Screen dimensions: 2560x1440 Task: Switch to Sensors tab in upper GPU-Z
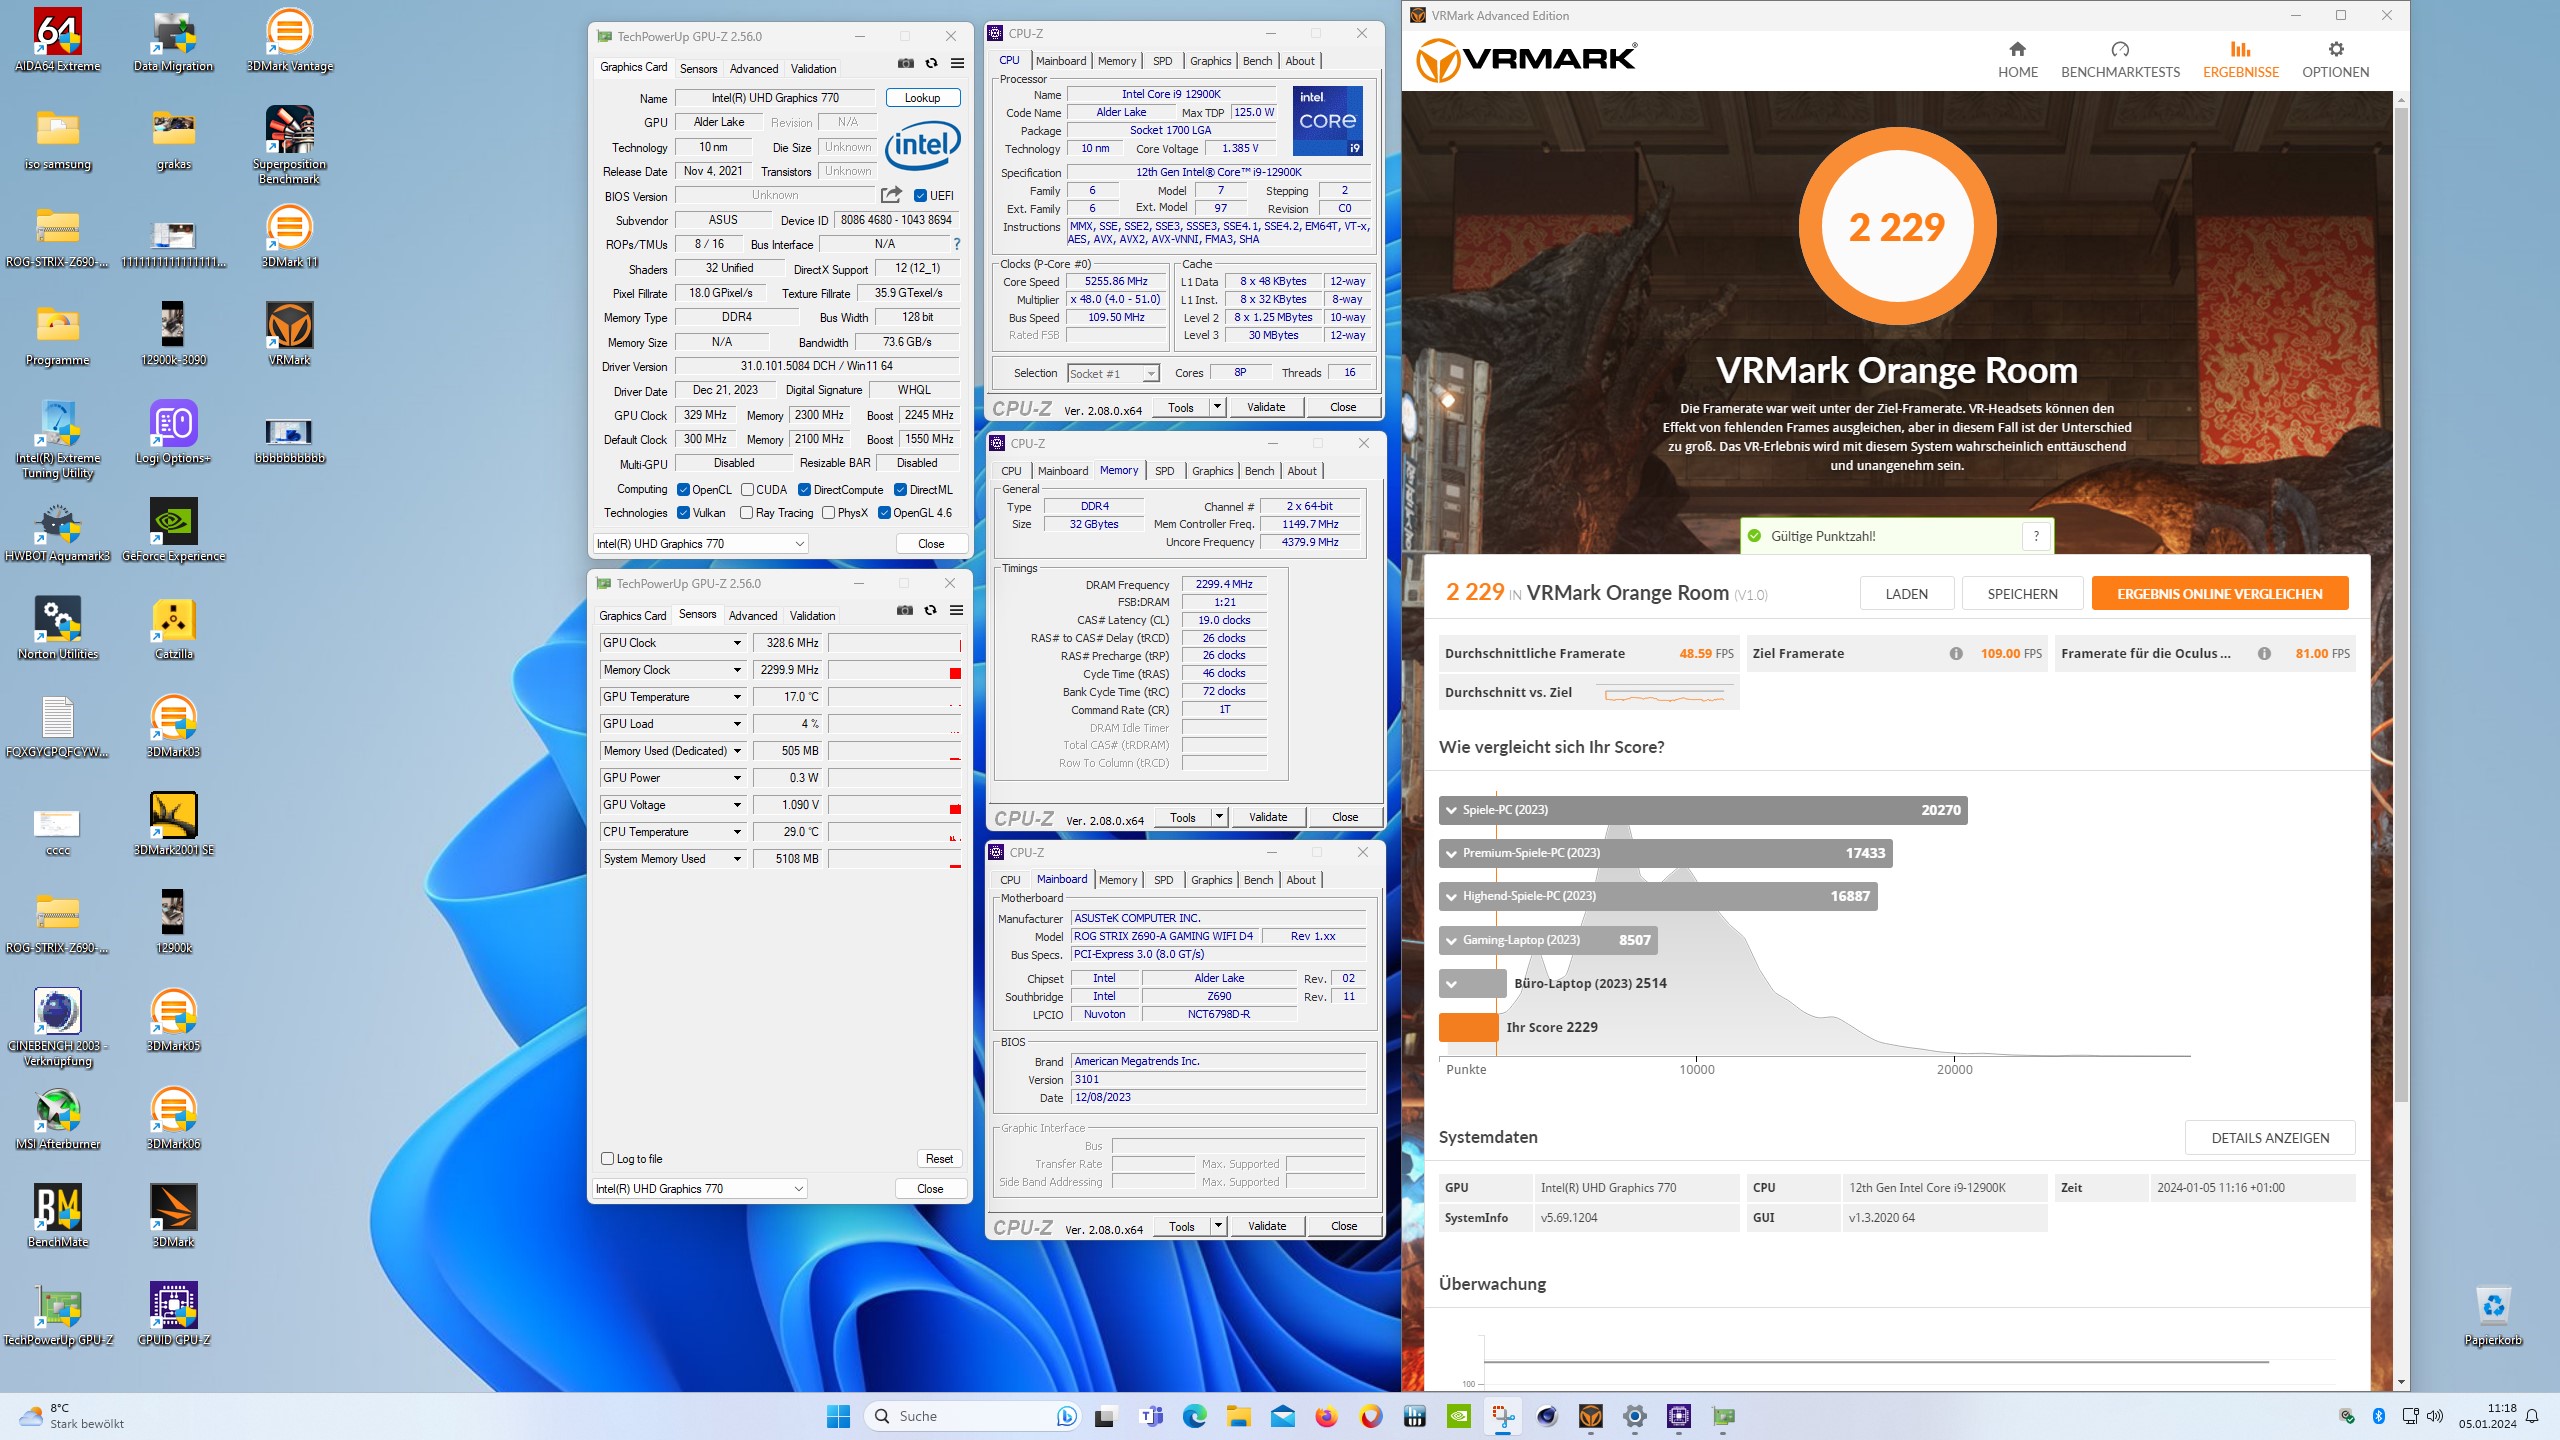pyautogui.click(x=698, y=69)
